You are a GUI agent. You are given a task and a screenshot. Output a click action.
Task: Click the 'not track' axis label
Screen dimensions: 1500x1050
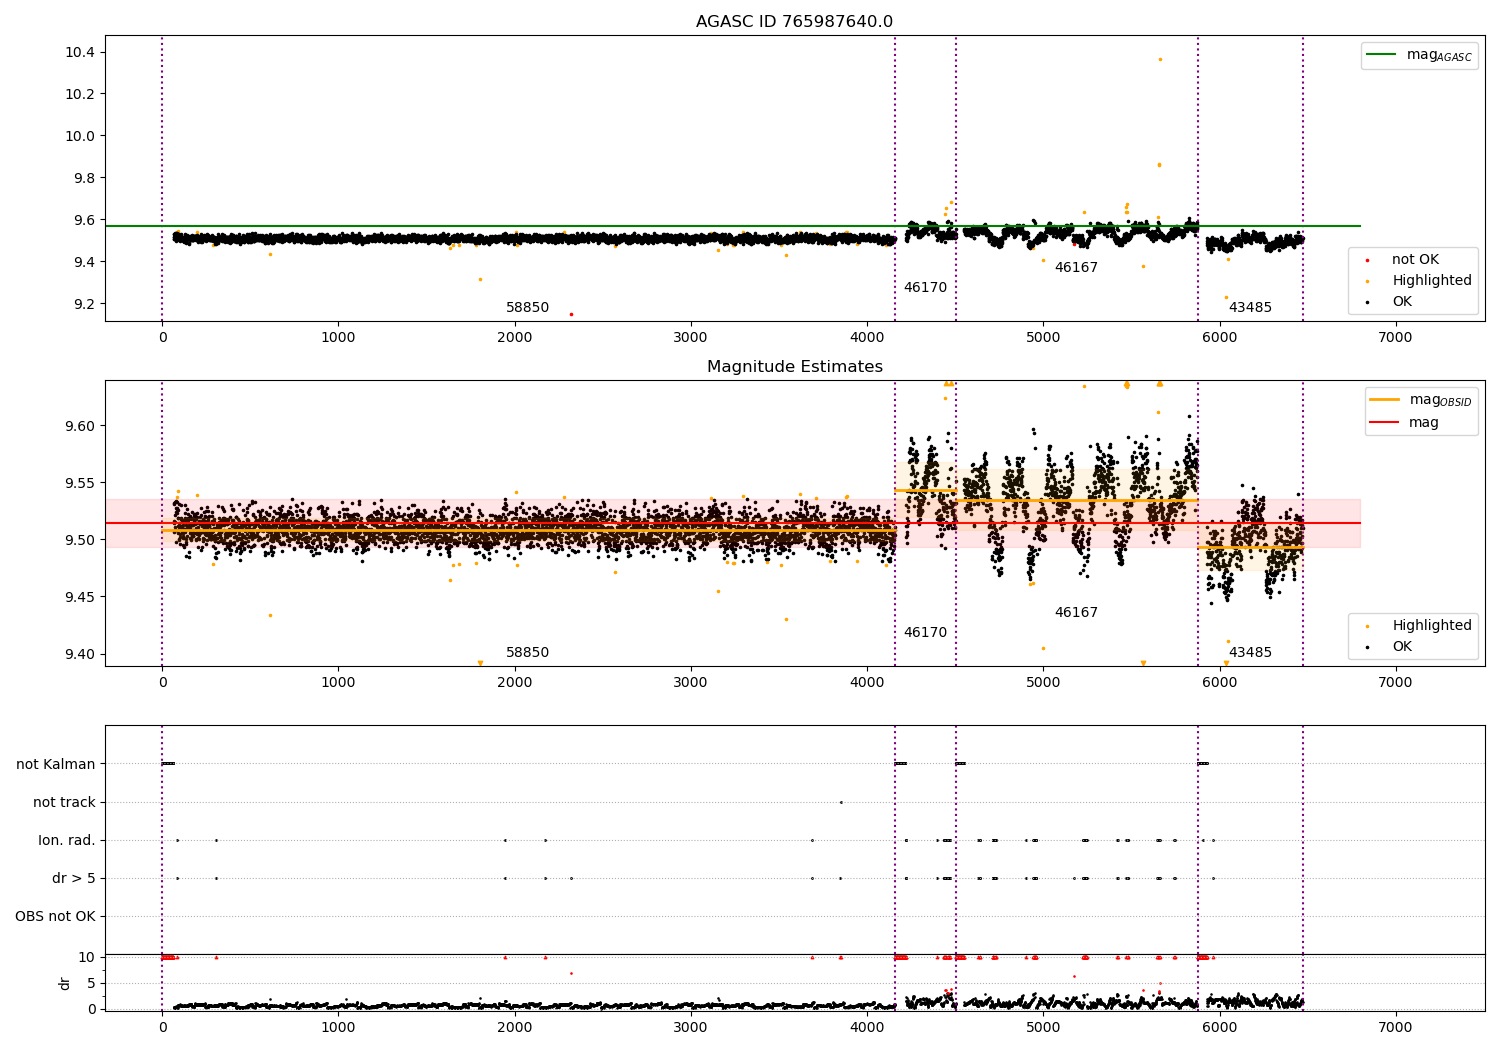(64, 803)
